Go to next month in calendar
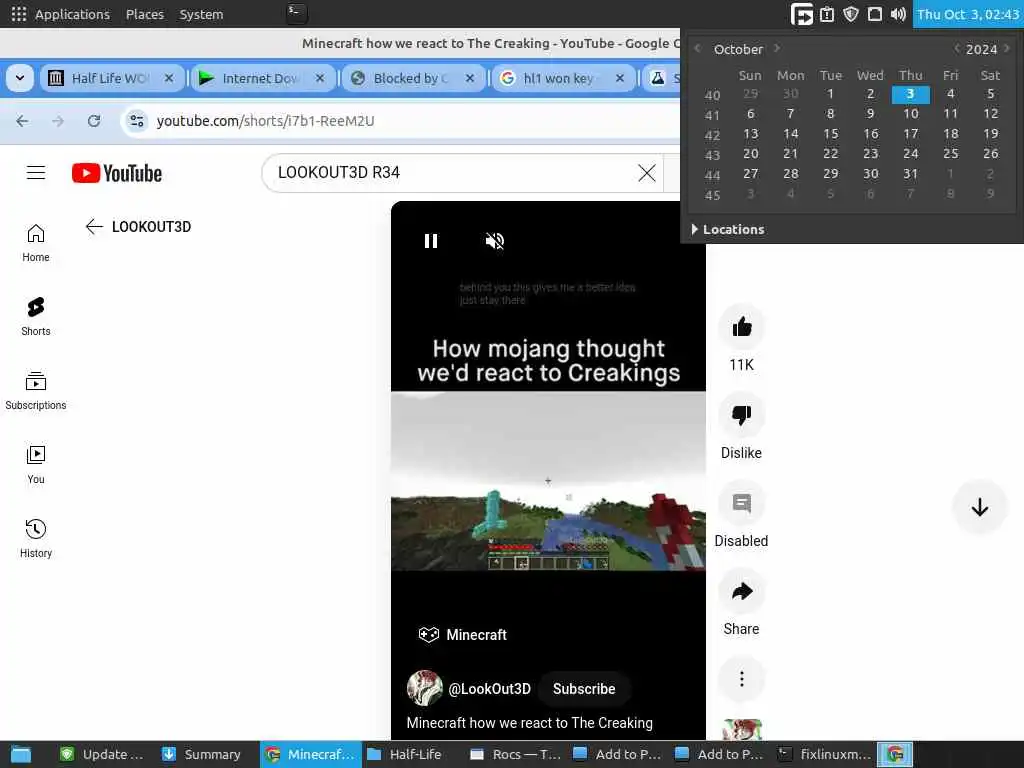The width and height of the screenshot is (1024, 768). 777,48
